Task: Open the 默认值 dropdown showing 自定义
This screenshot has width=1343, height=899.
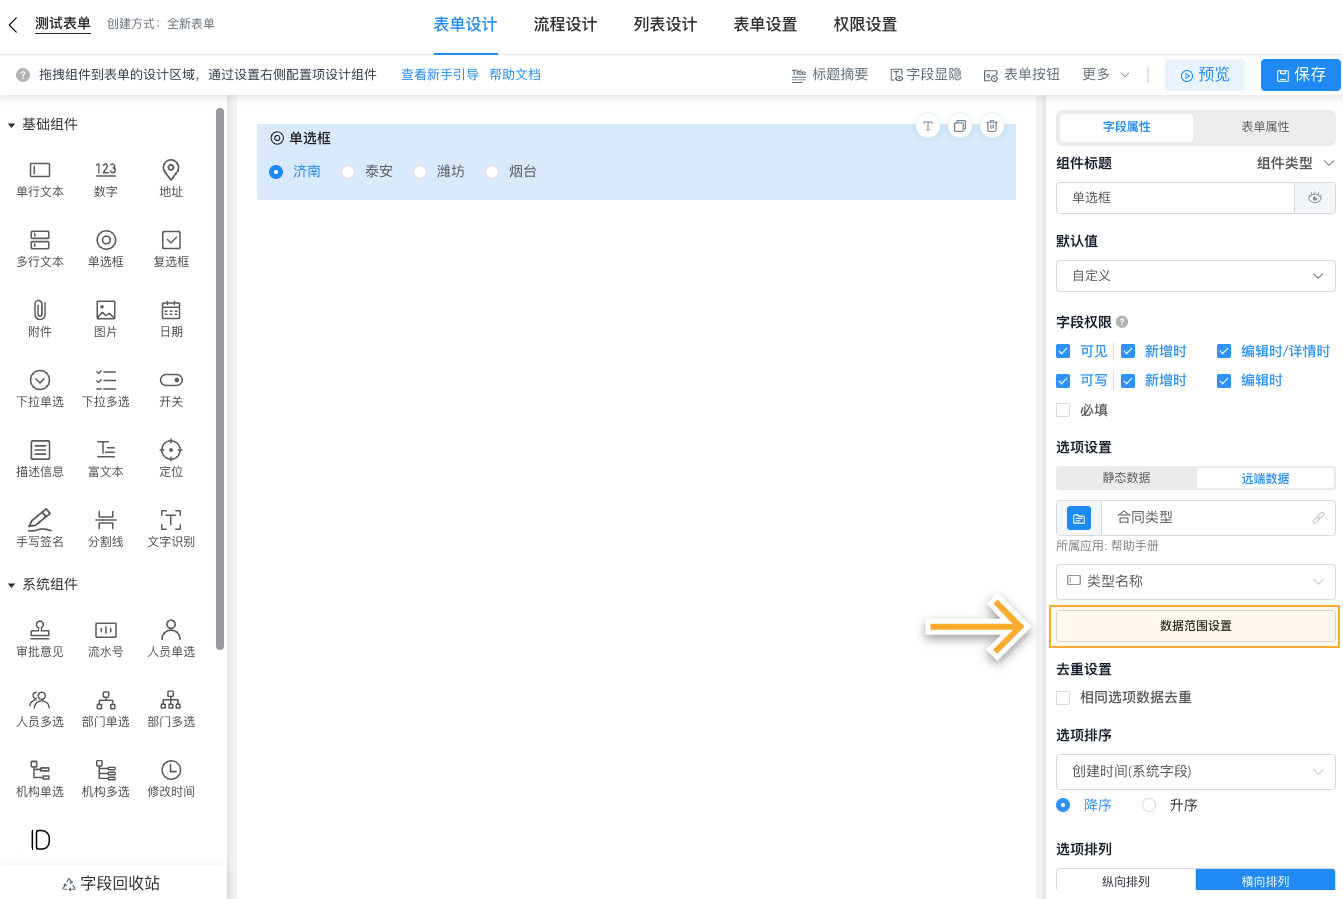Action: 1195,275
